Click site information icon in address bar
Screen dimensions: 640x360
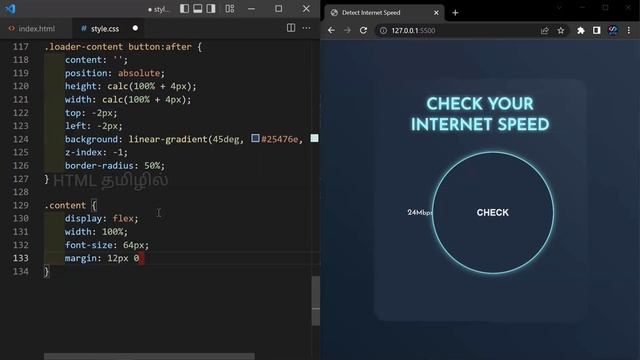tap(383, 31)
